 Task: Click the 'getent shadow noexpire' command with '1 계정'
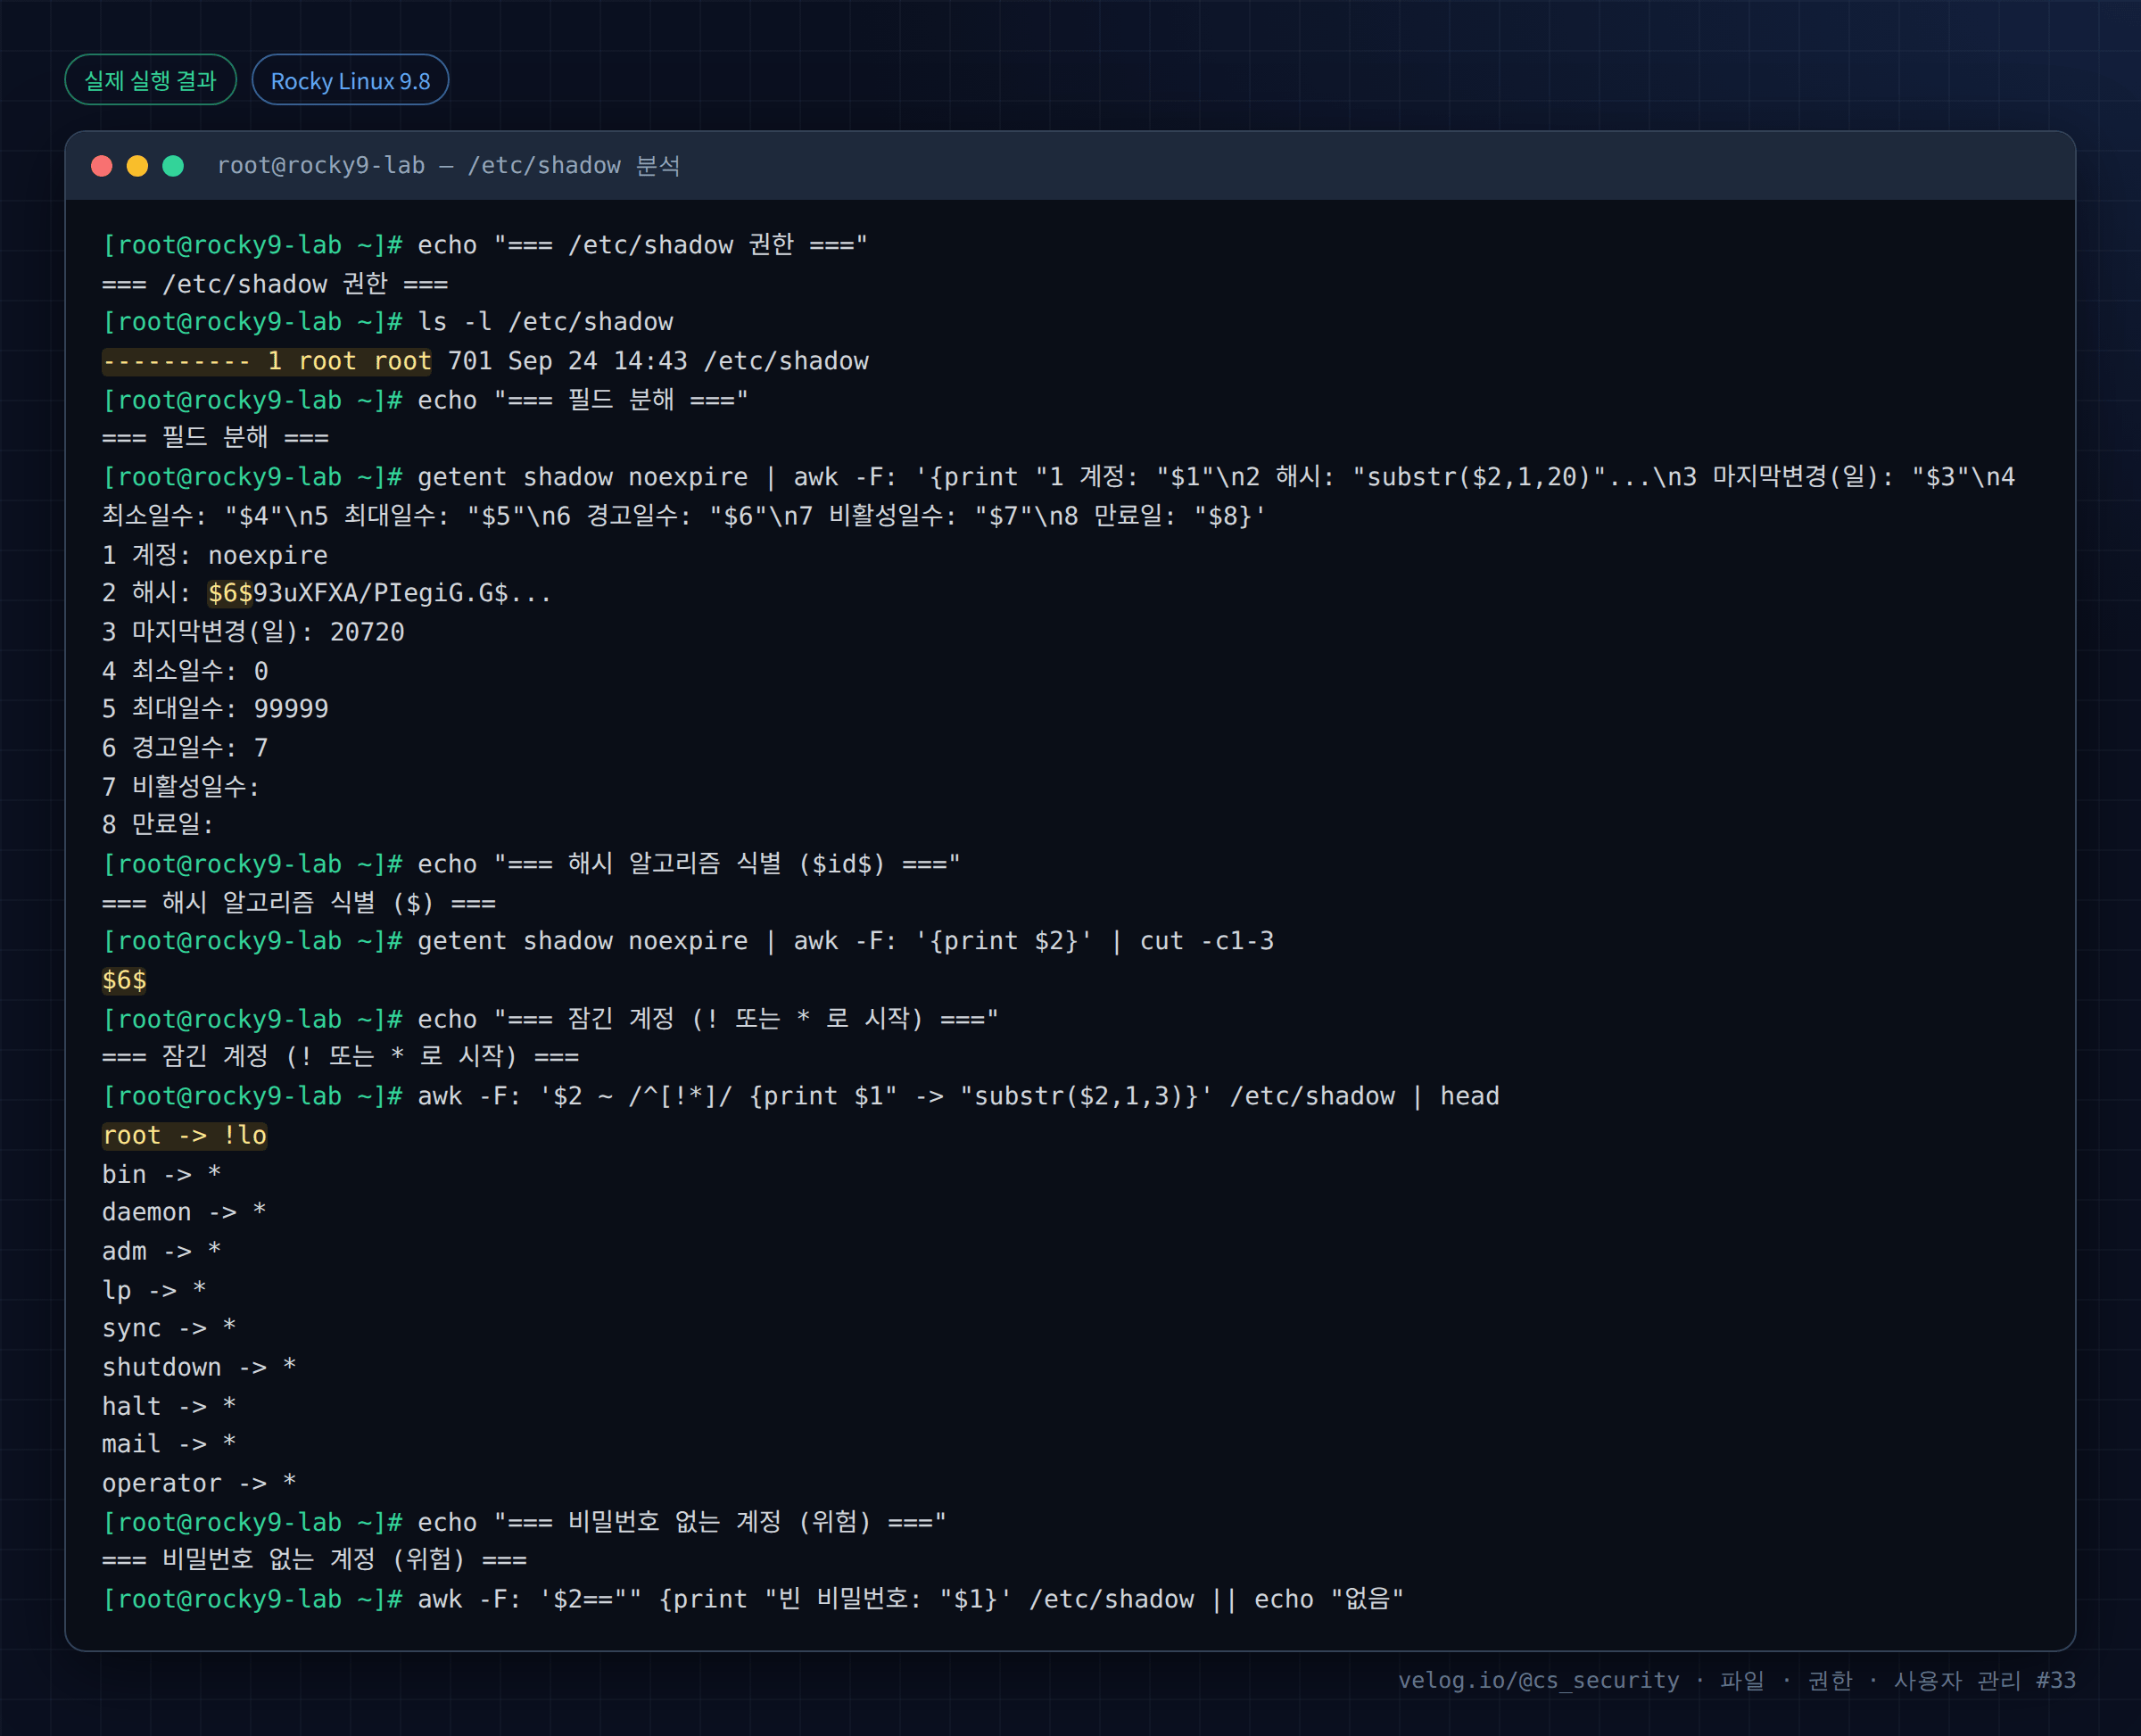pyautogui.click(x=1058, y=496)
